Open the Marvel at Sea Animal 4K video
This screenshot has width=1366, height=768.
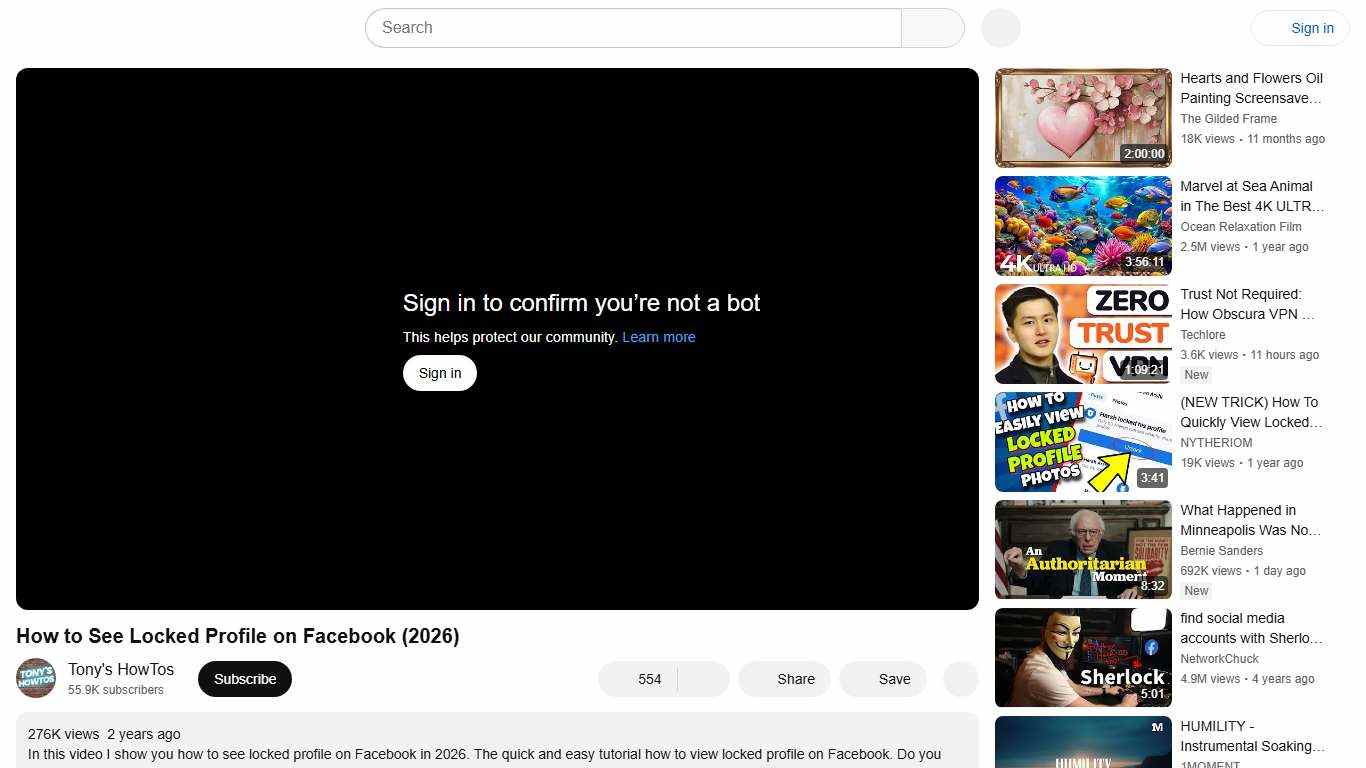click(1082, 225)
